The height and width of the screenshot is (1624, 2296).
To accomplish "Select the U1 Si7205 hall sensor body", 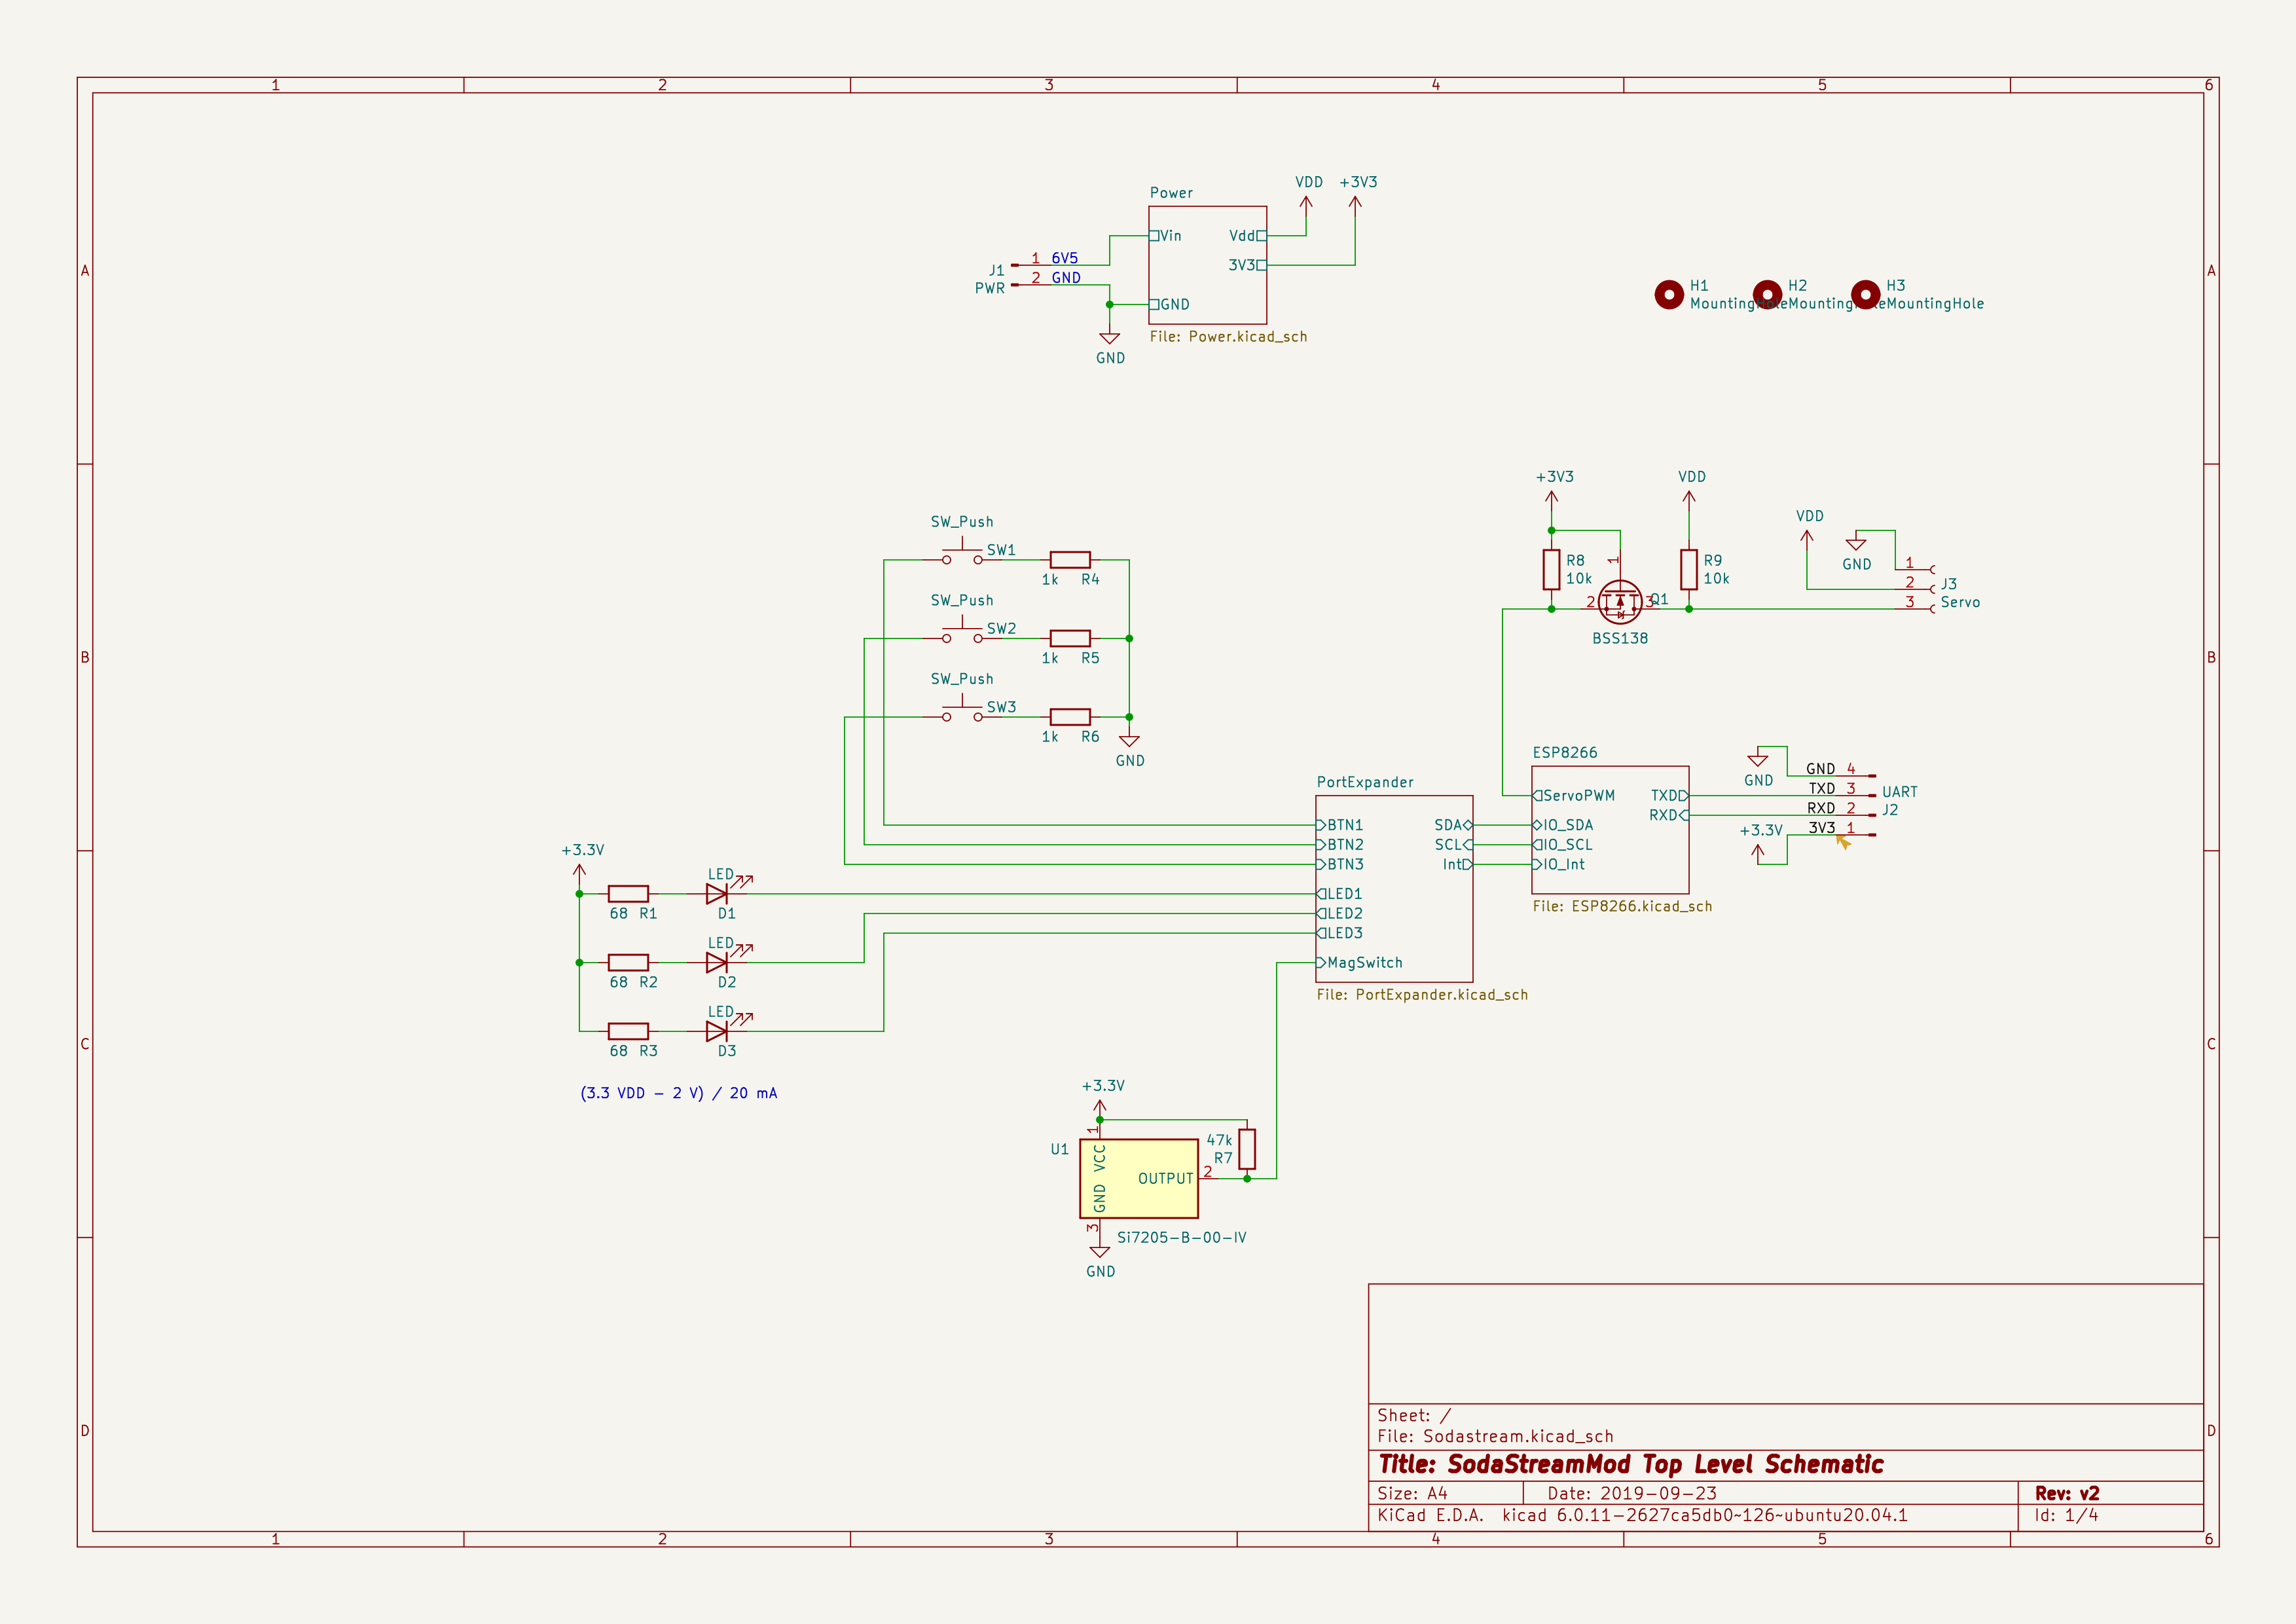I will [1139, 1179].
